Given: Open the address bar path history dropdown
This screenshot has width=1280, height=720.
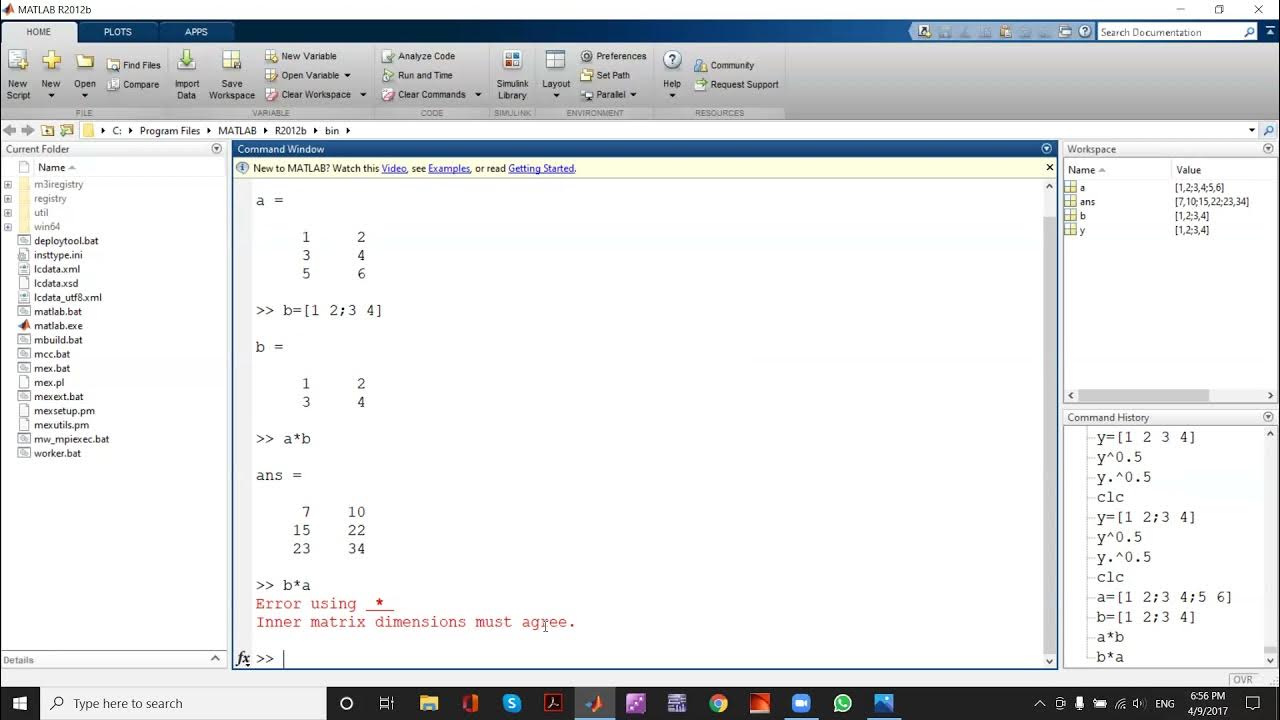Looking at the screenshot, I should pyautogui.click(x=1252, y=130).
